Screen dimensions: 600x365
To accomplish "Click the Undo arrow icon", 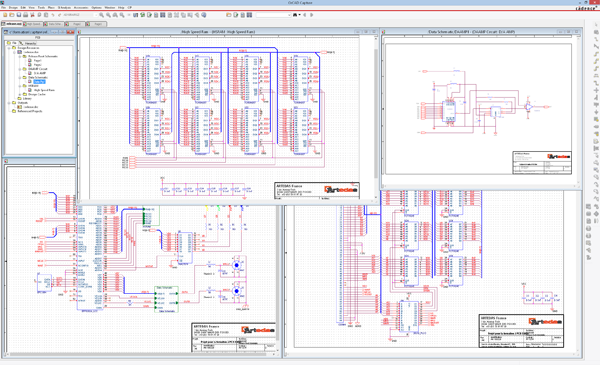I will point(53,15).
